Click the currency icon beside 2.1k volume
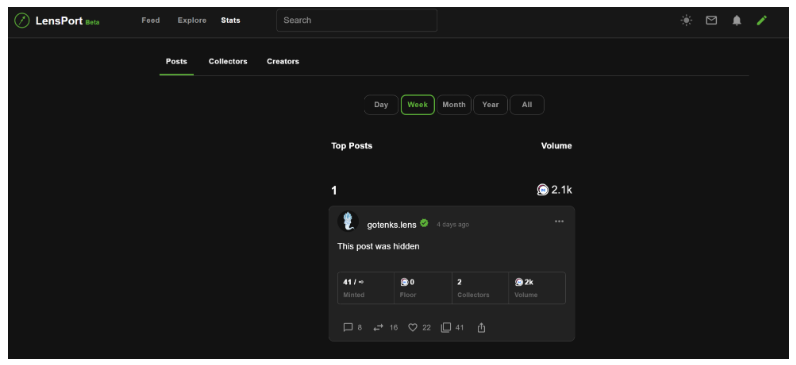This screenshot has width=796, height=365. pos(543,190)
